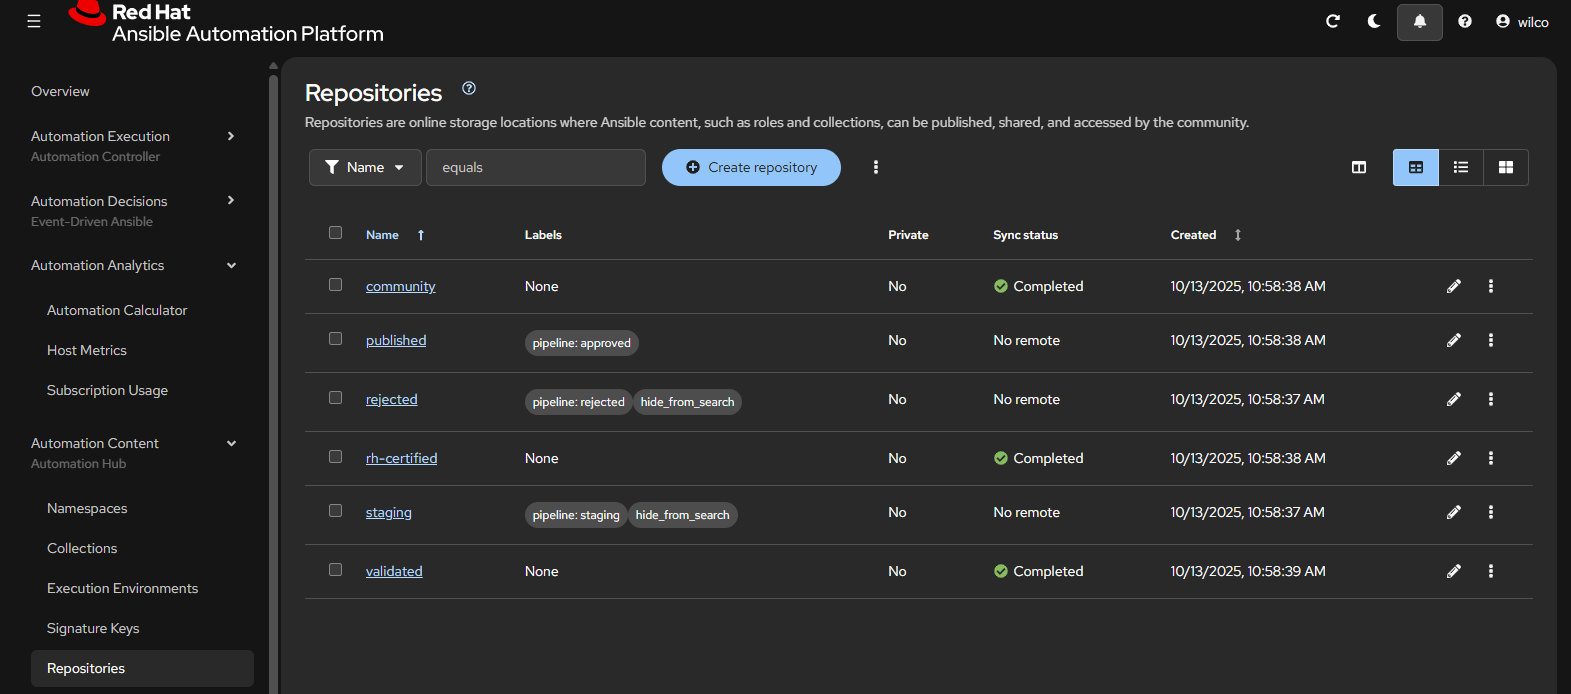
Task: Click the pipeline: approved label
Action: (x=582, y=343)
